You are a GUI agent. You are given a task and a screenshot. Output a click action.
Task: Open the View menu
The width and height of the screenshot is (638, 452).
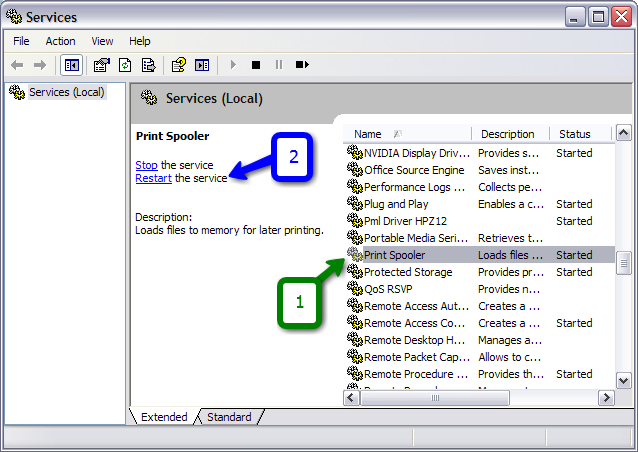(x=102, y=41)
